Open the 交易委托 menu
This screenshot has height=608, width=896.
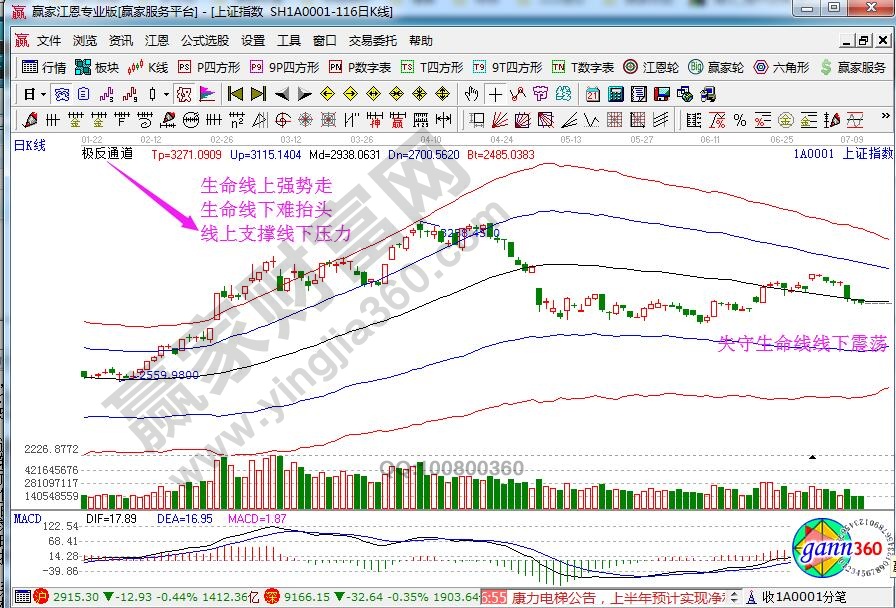372,41
